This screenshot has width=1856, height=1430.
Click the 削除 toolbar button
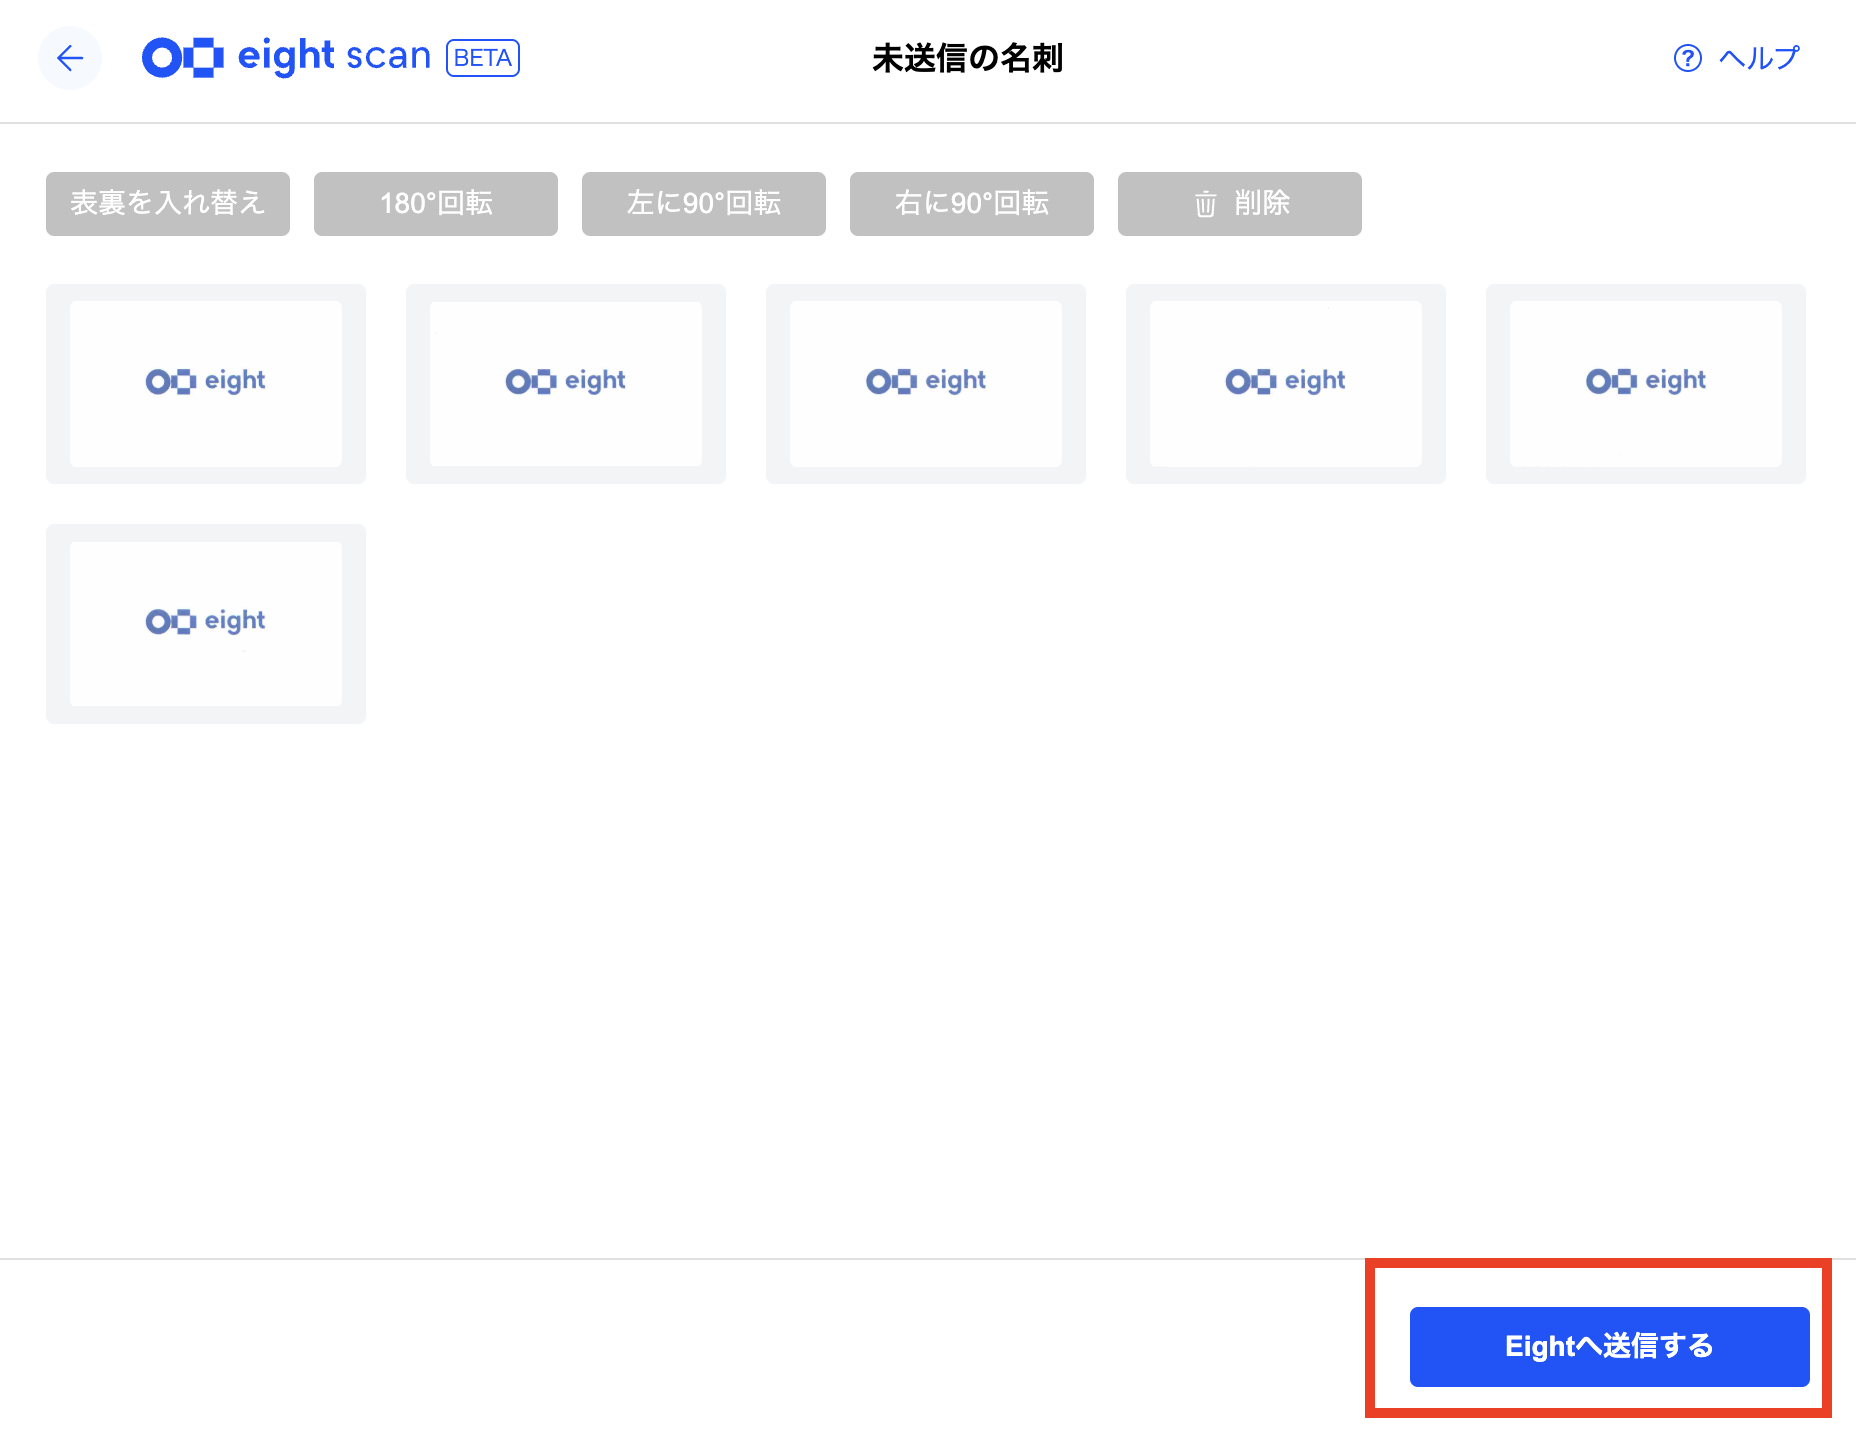1239,204
